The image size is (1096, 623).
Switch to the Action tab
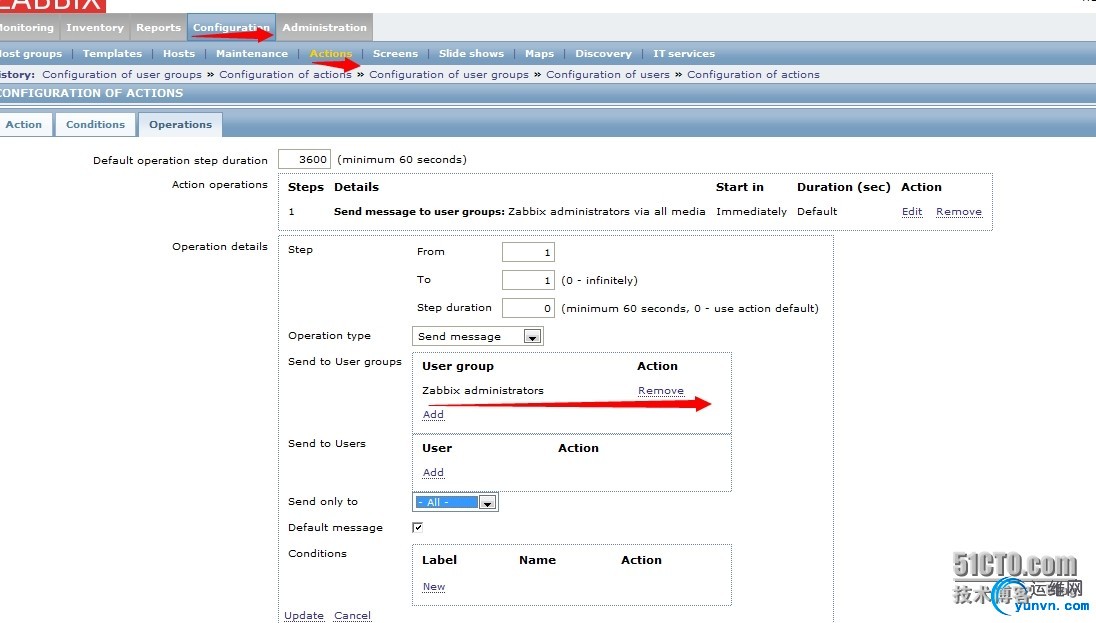pos(24,124)
